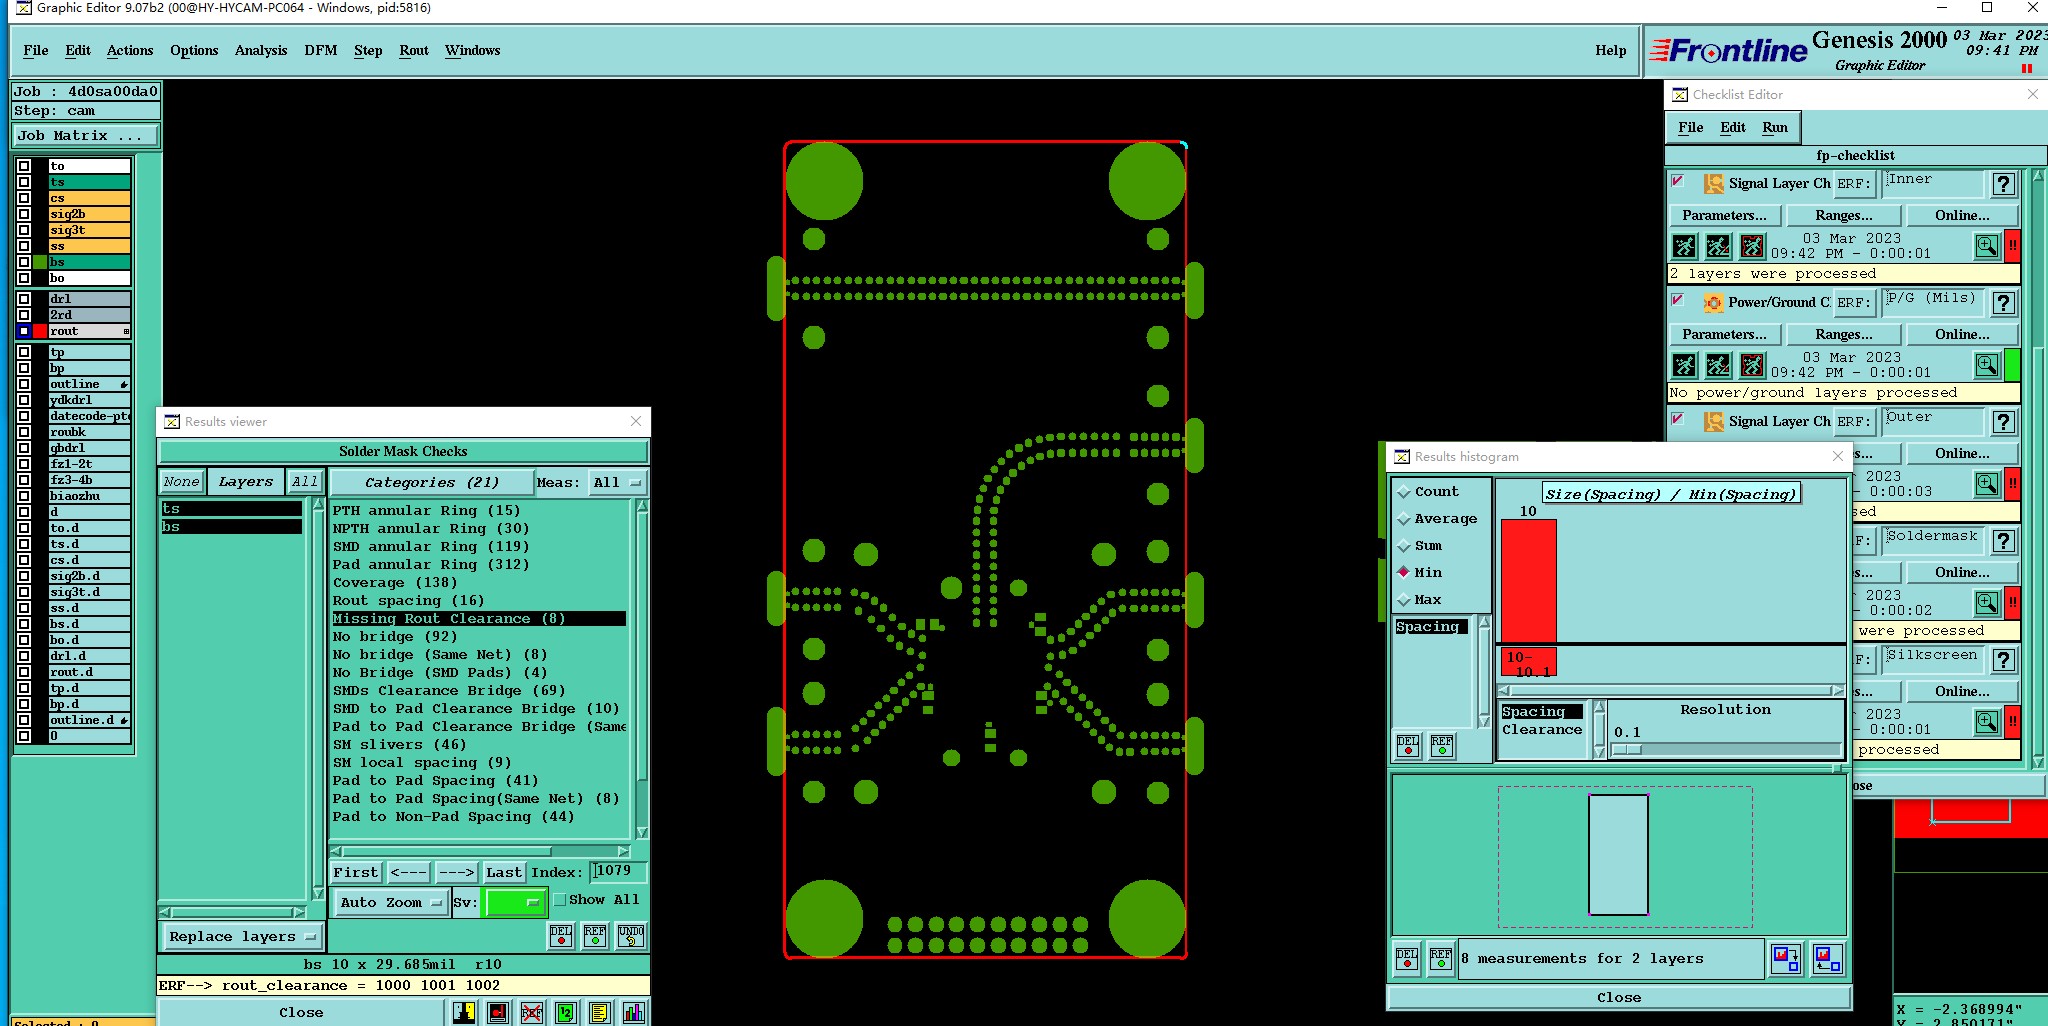Click the results magnifier for Soldermask check
This screenshot has width=2048, height=1026.
pyautogui.click(x=1987, y=603)
